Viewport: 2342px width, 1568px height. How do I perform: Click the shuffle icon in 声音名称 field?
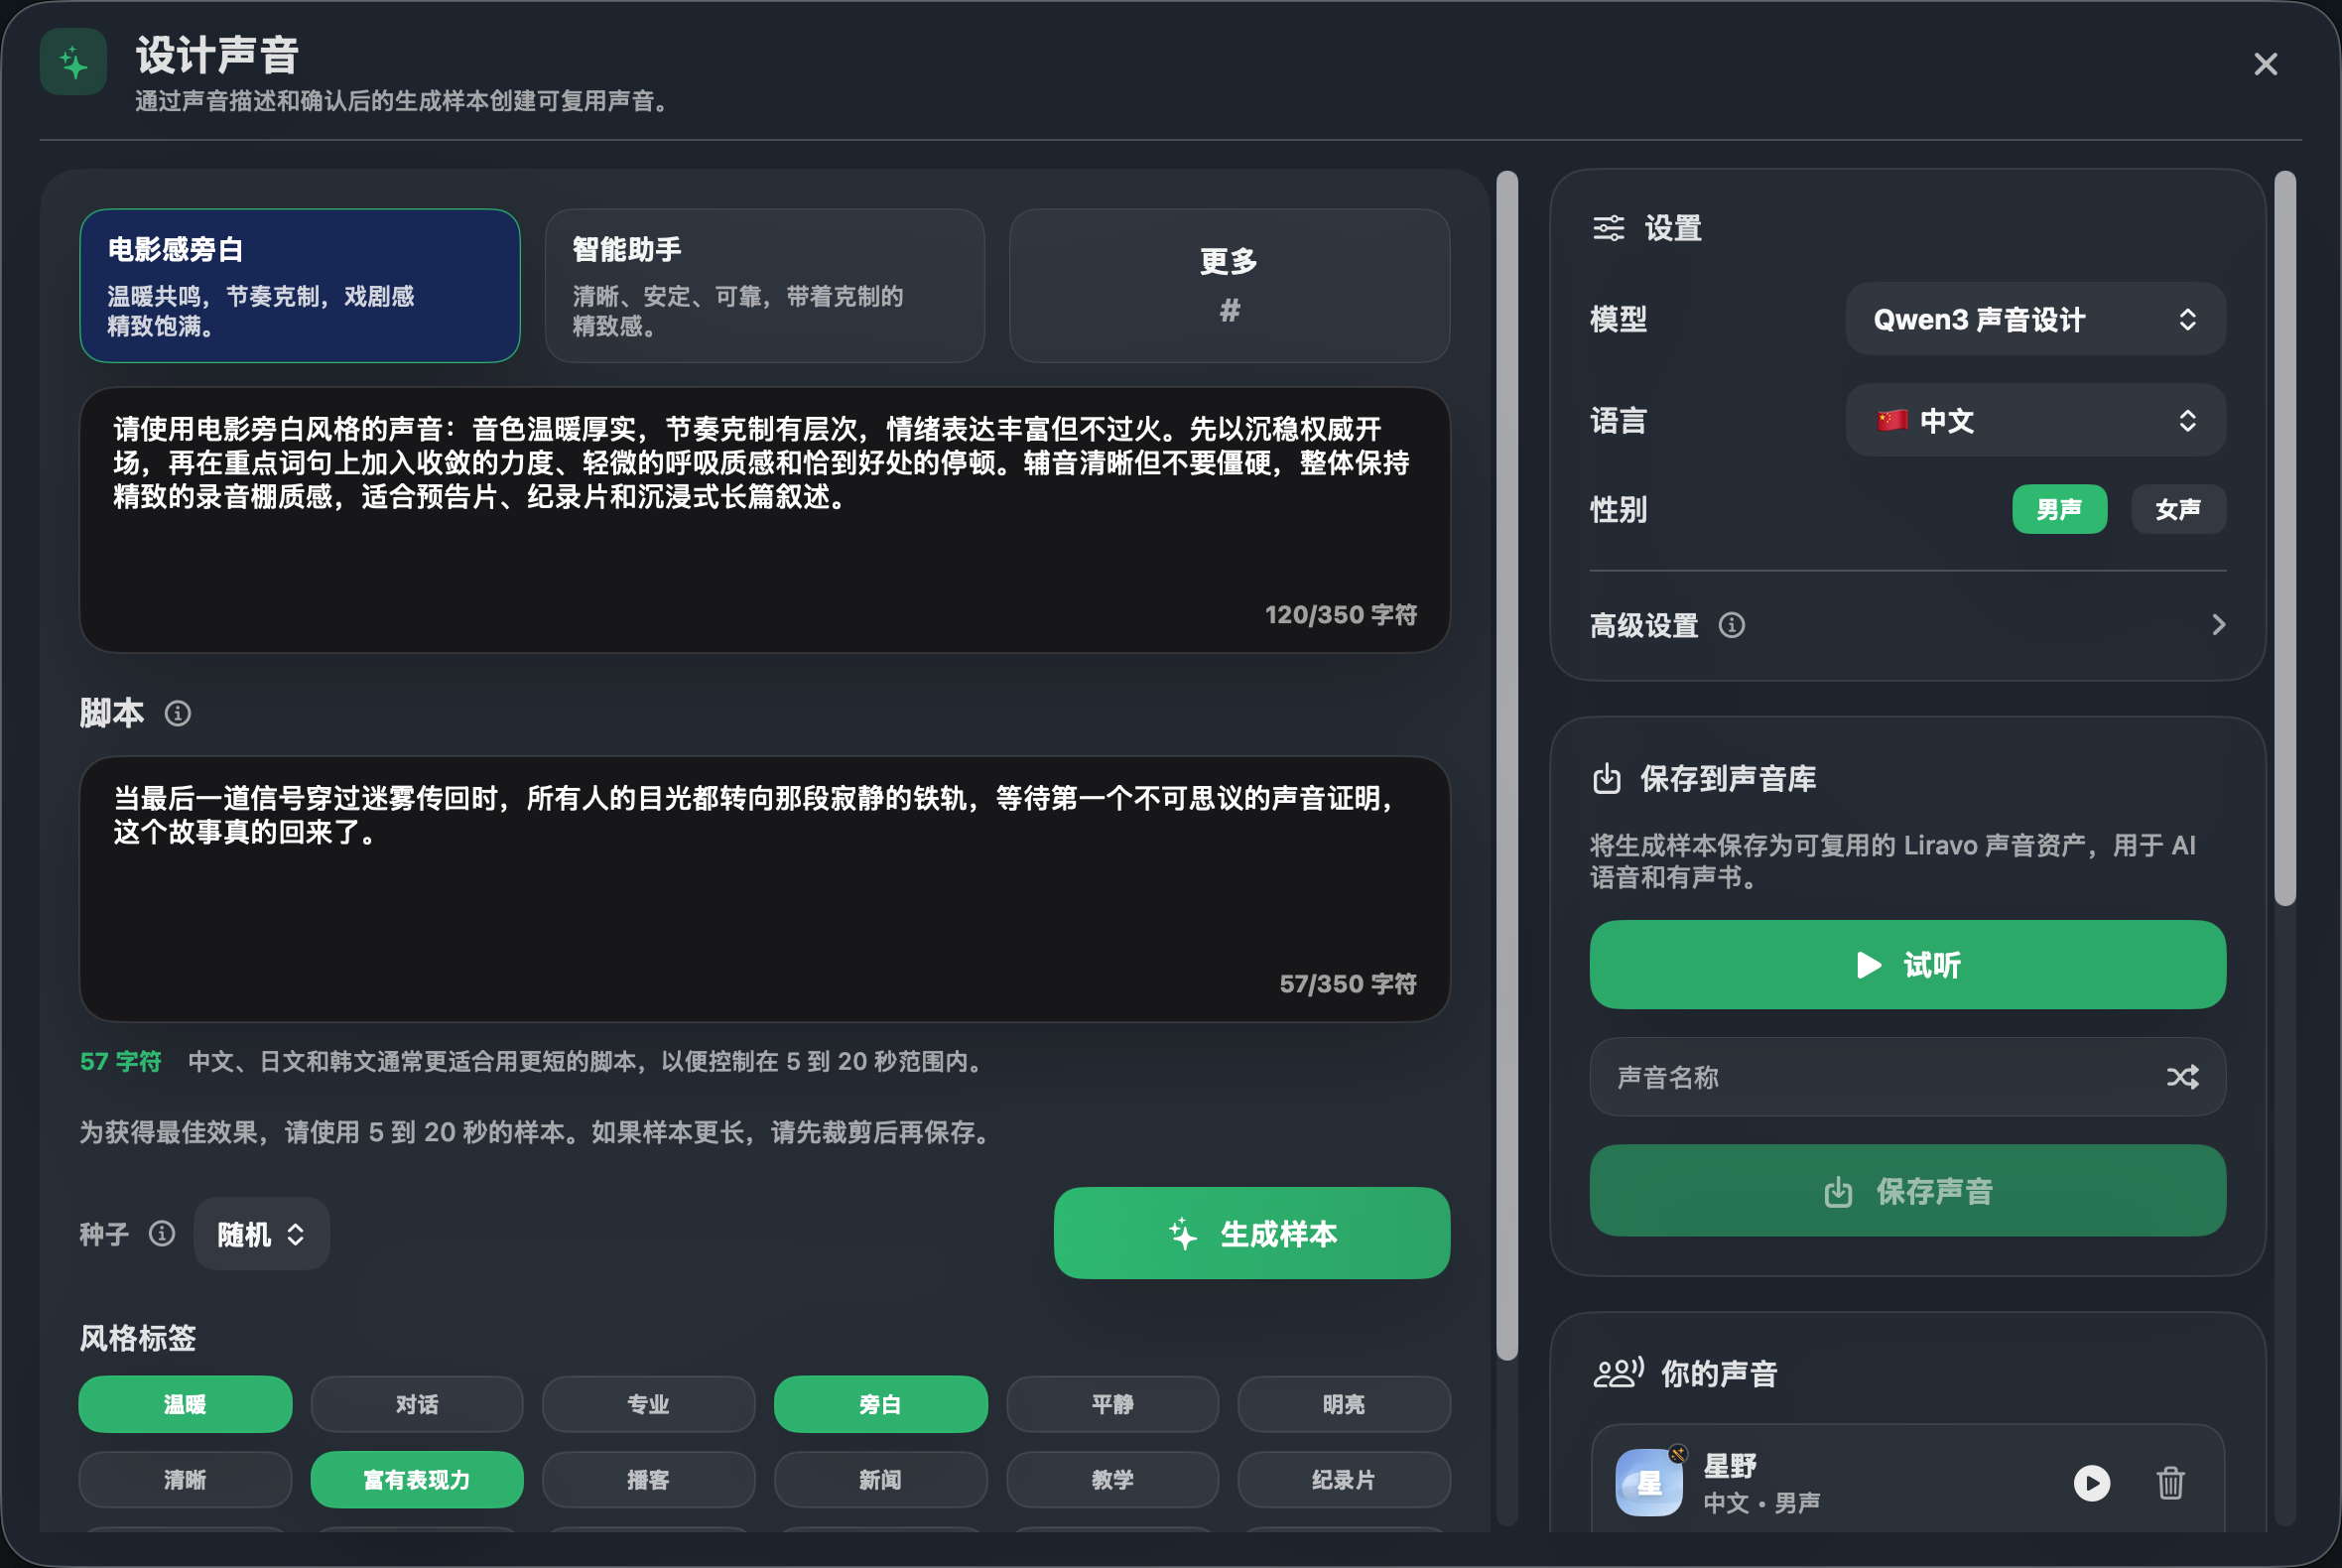click(x=2182, y=1077)
